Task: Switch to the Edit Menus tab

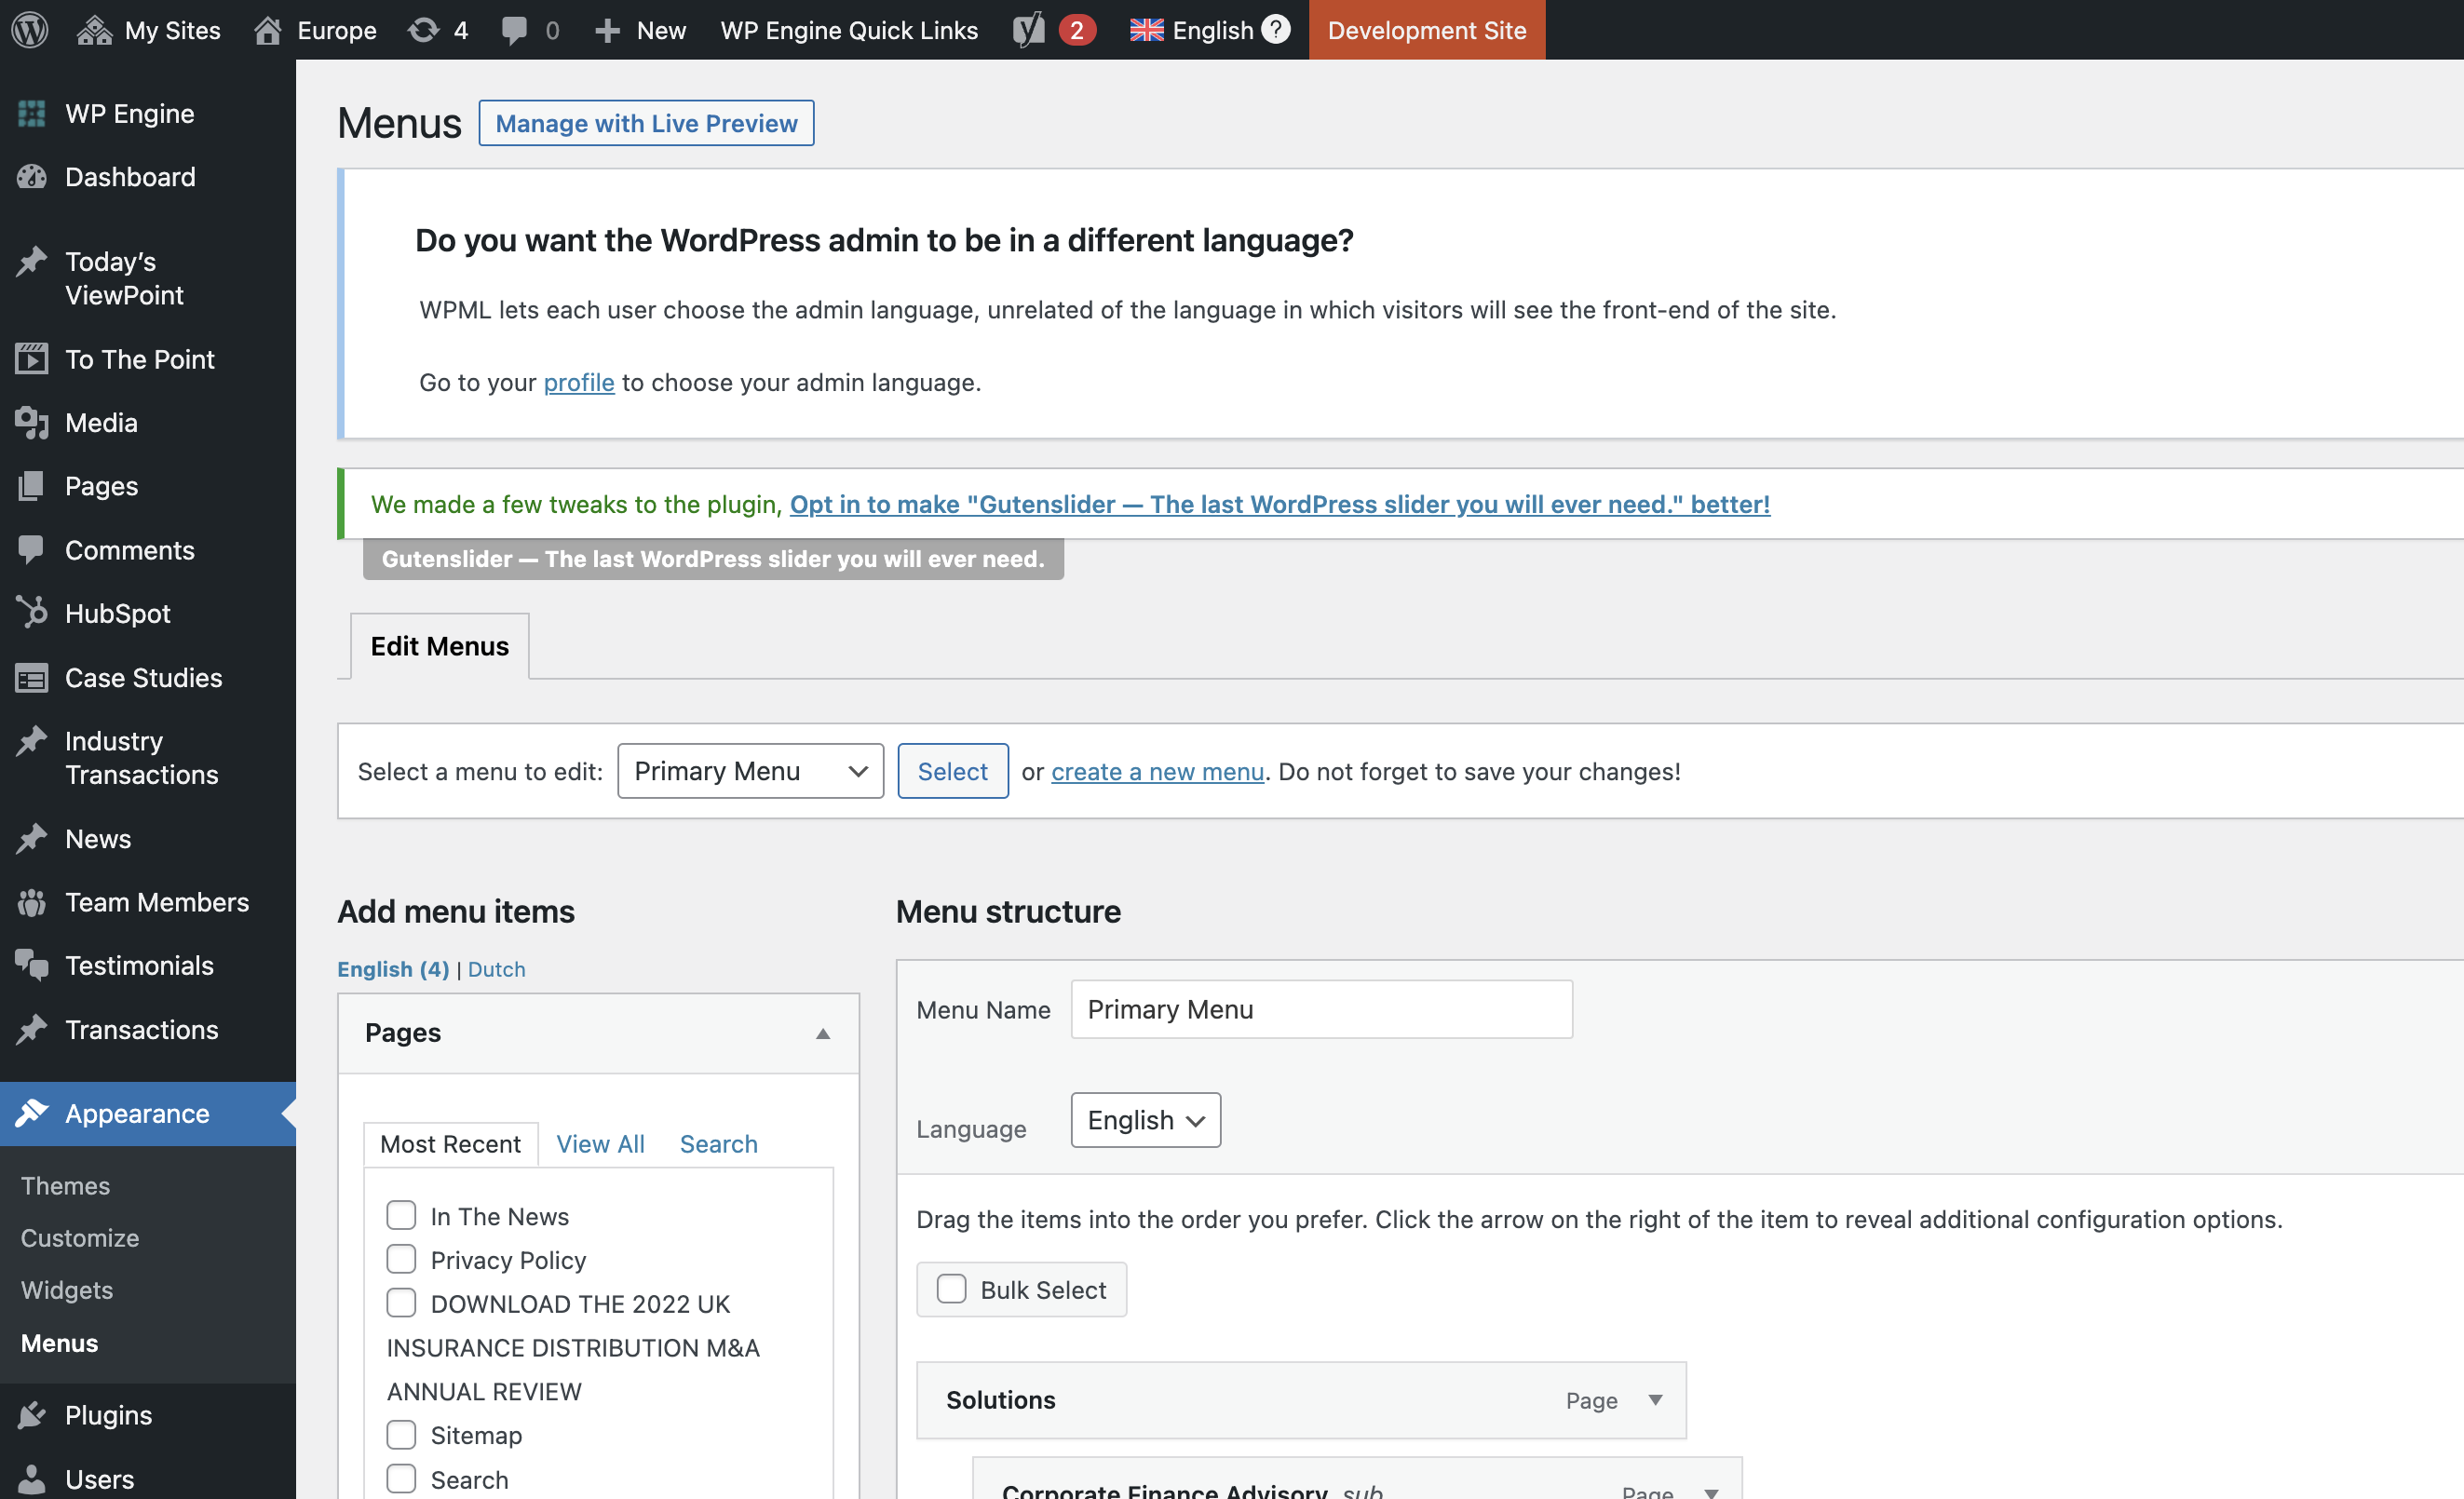Action: coord(439,646)
